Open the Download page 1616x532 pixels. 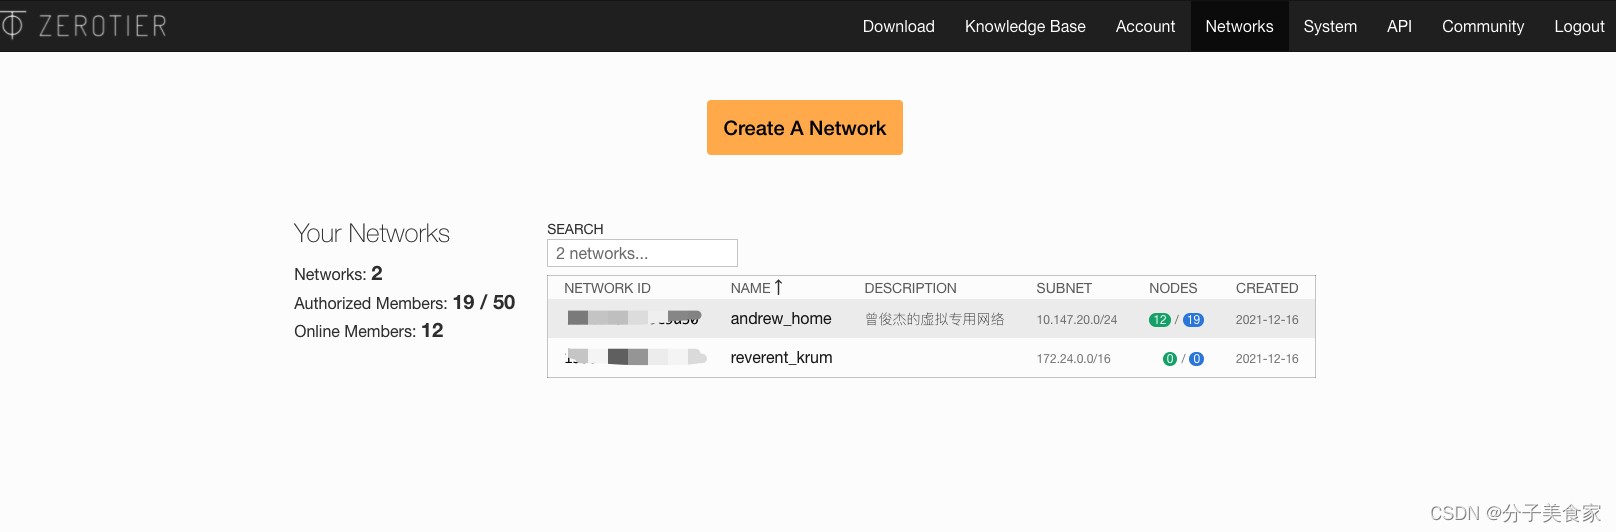coord(898,26)
